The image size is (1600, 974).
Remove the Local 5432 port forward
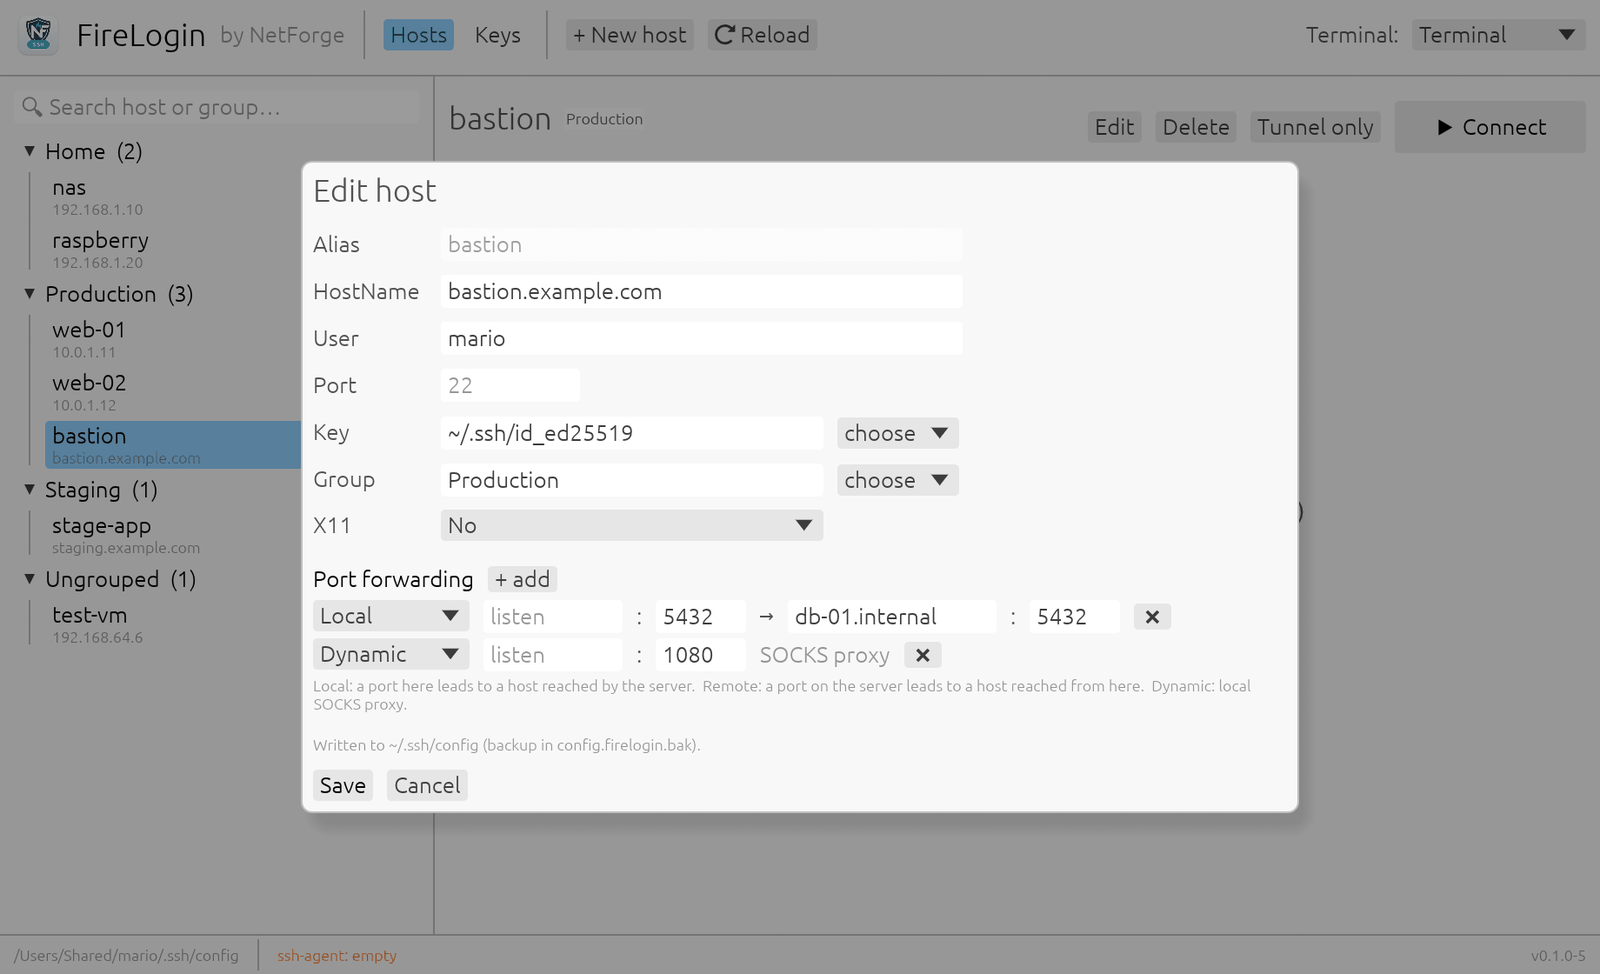coord(1152,617)
